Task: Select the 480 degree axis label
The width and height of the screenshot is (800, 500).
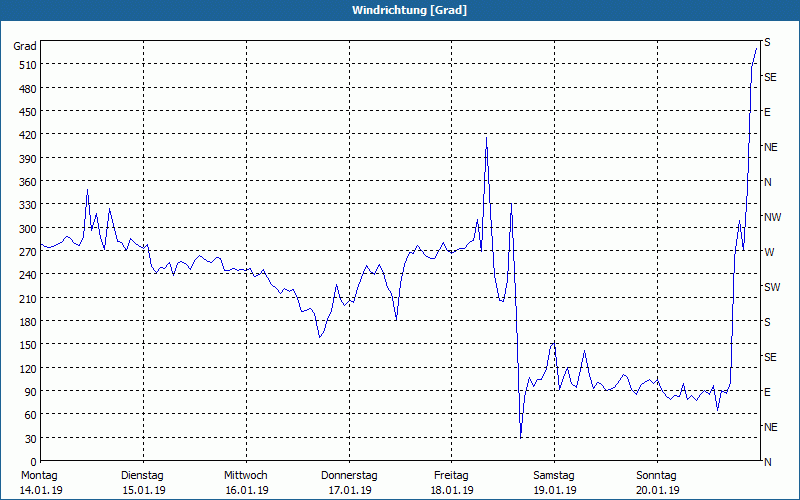Action: coord(29,89)
